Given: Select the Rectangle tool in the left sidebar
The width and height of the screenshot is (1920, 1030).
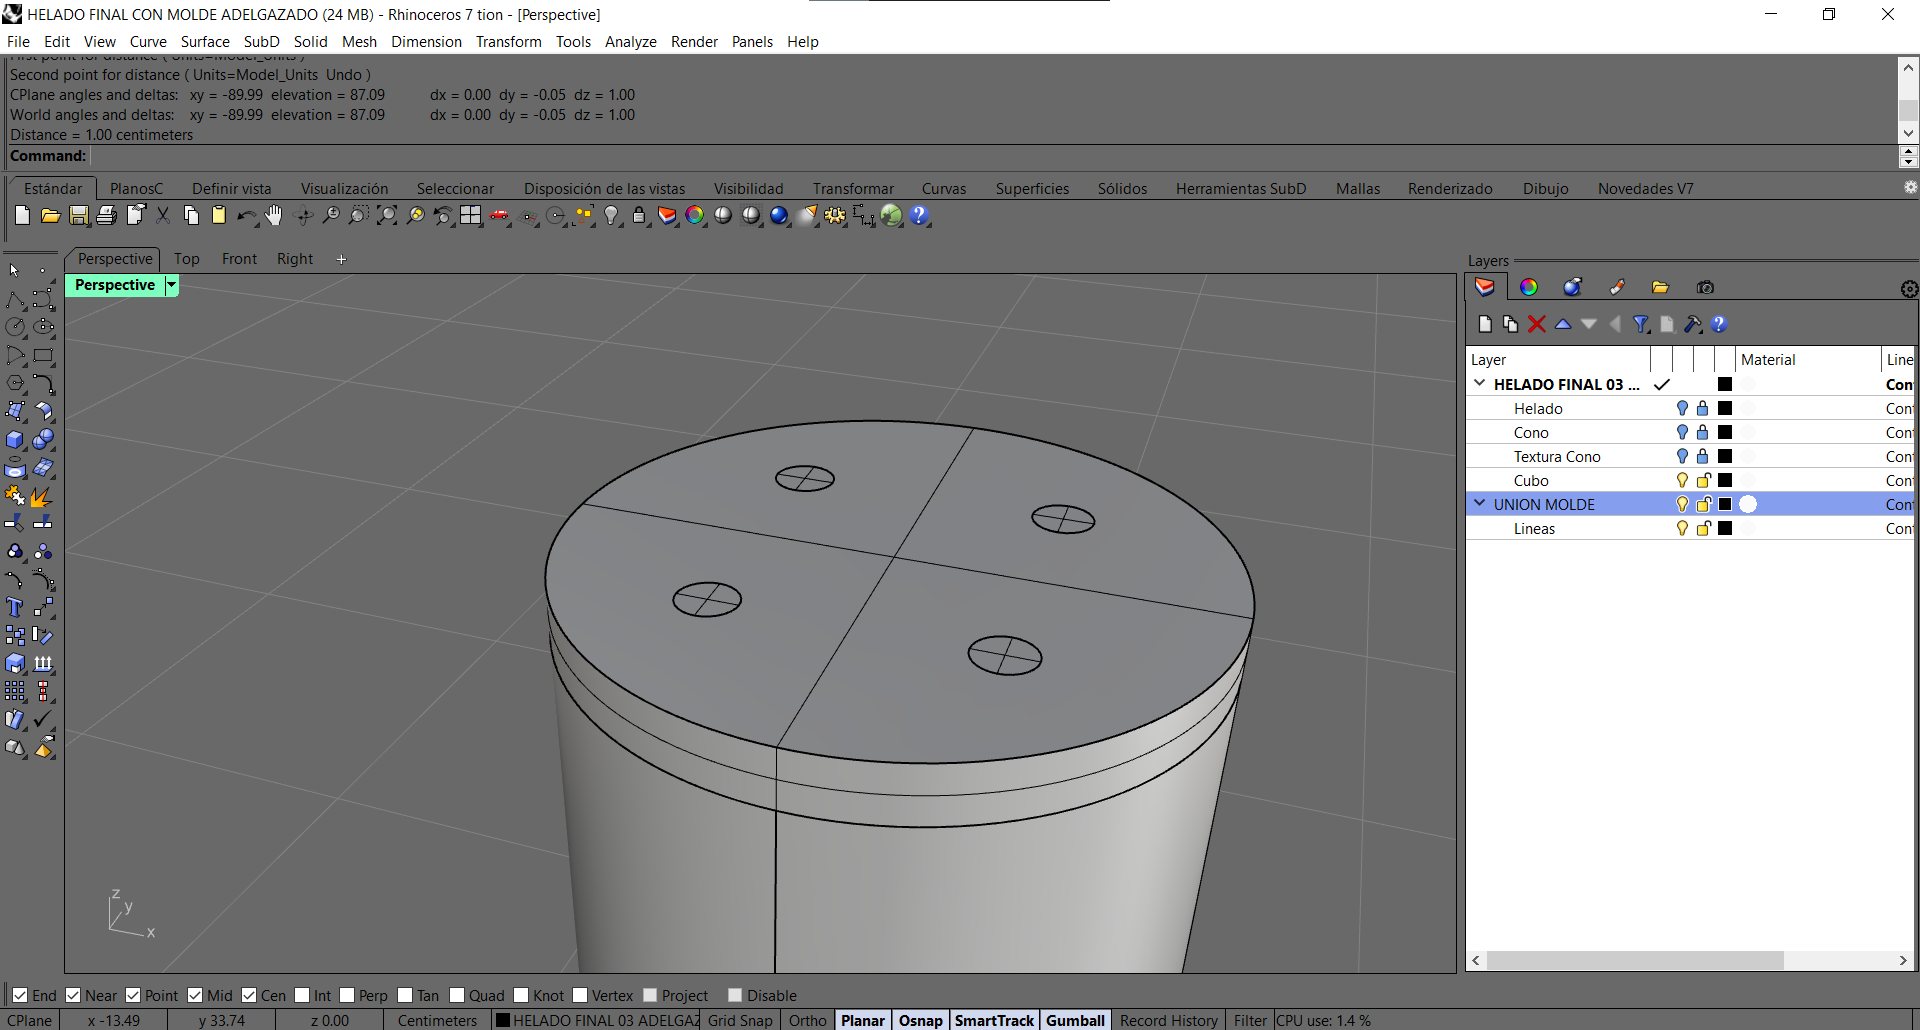Looking at the screenshot, I should pos(43,355).
